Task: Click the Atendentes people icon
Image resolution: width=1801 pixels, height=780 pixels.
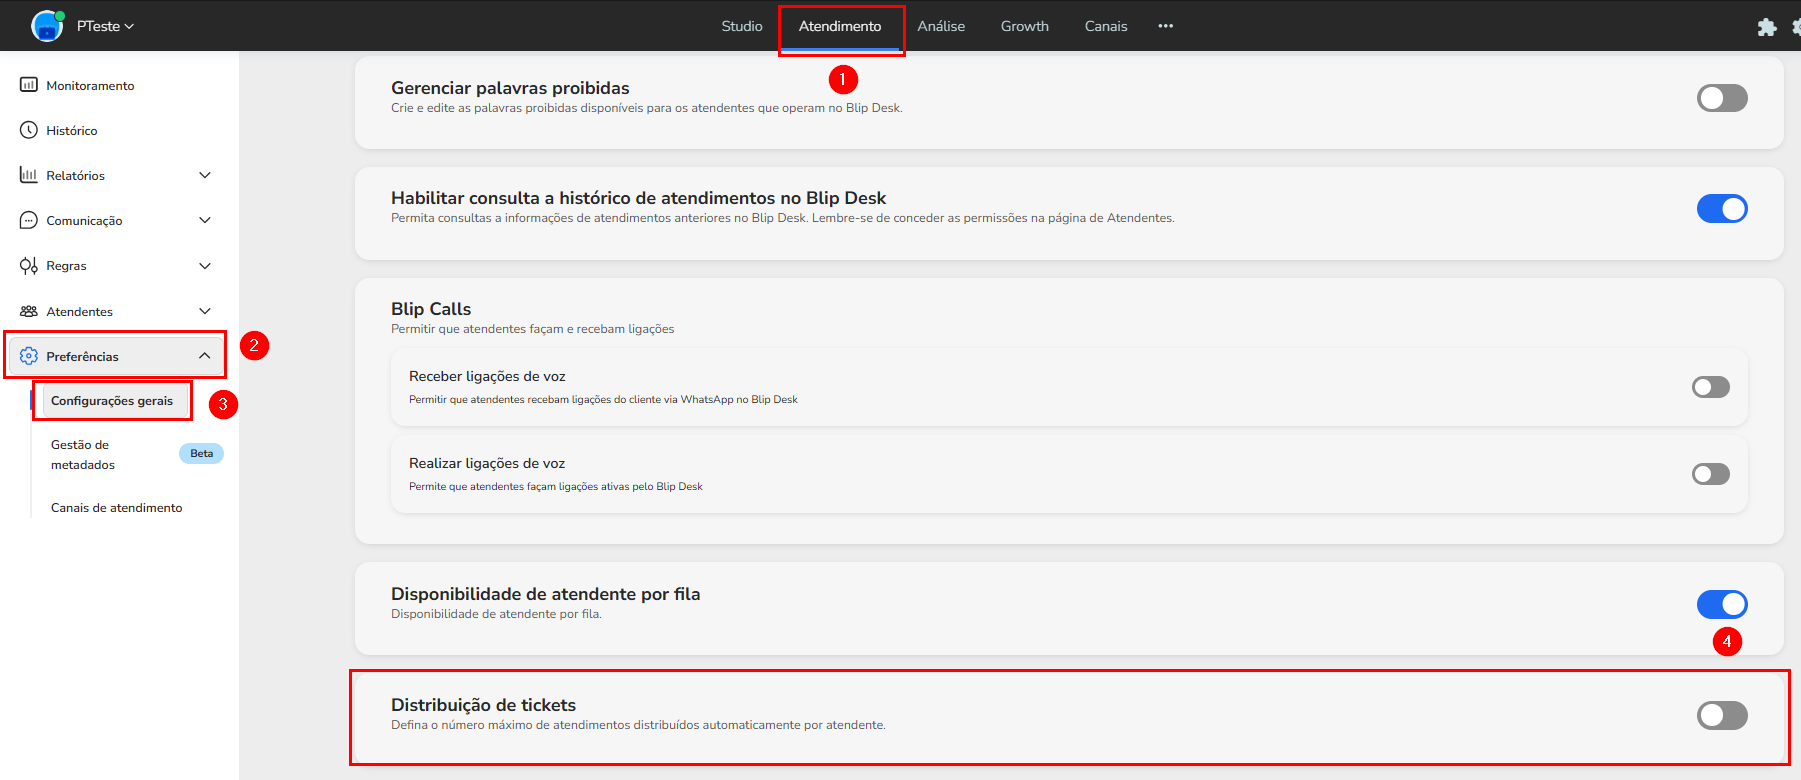Action: point(29,311)
